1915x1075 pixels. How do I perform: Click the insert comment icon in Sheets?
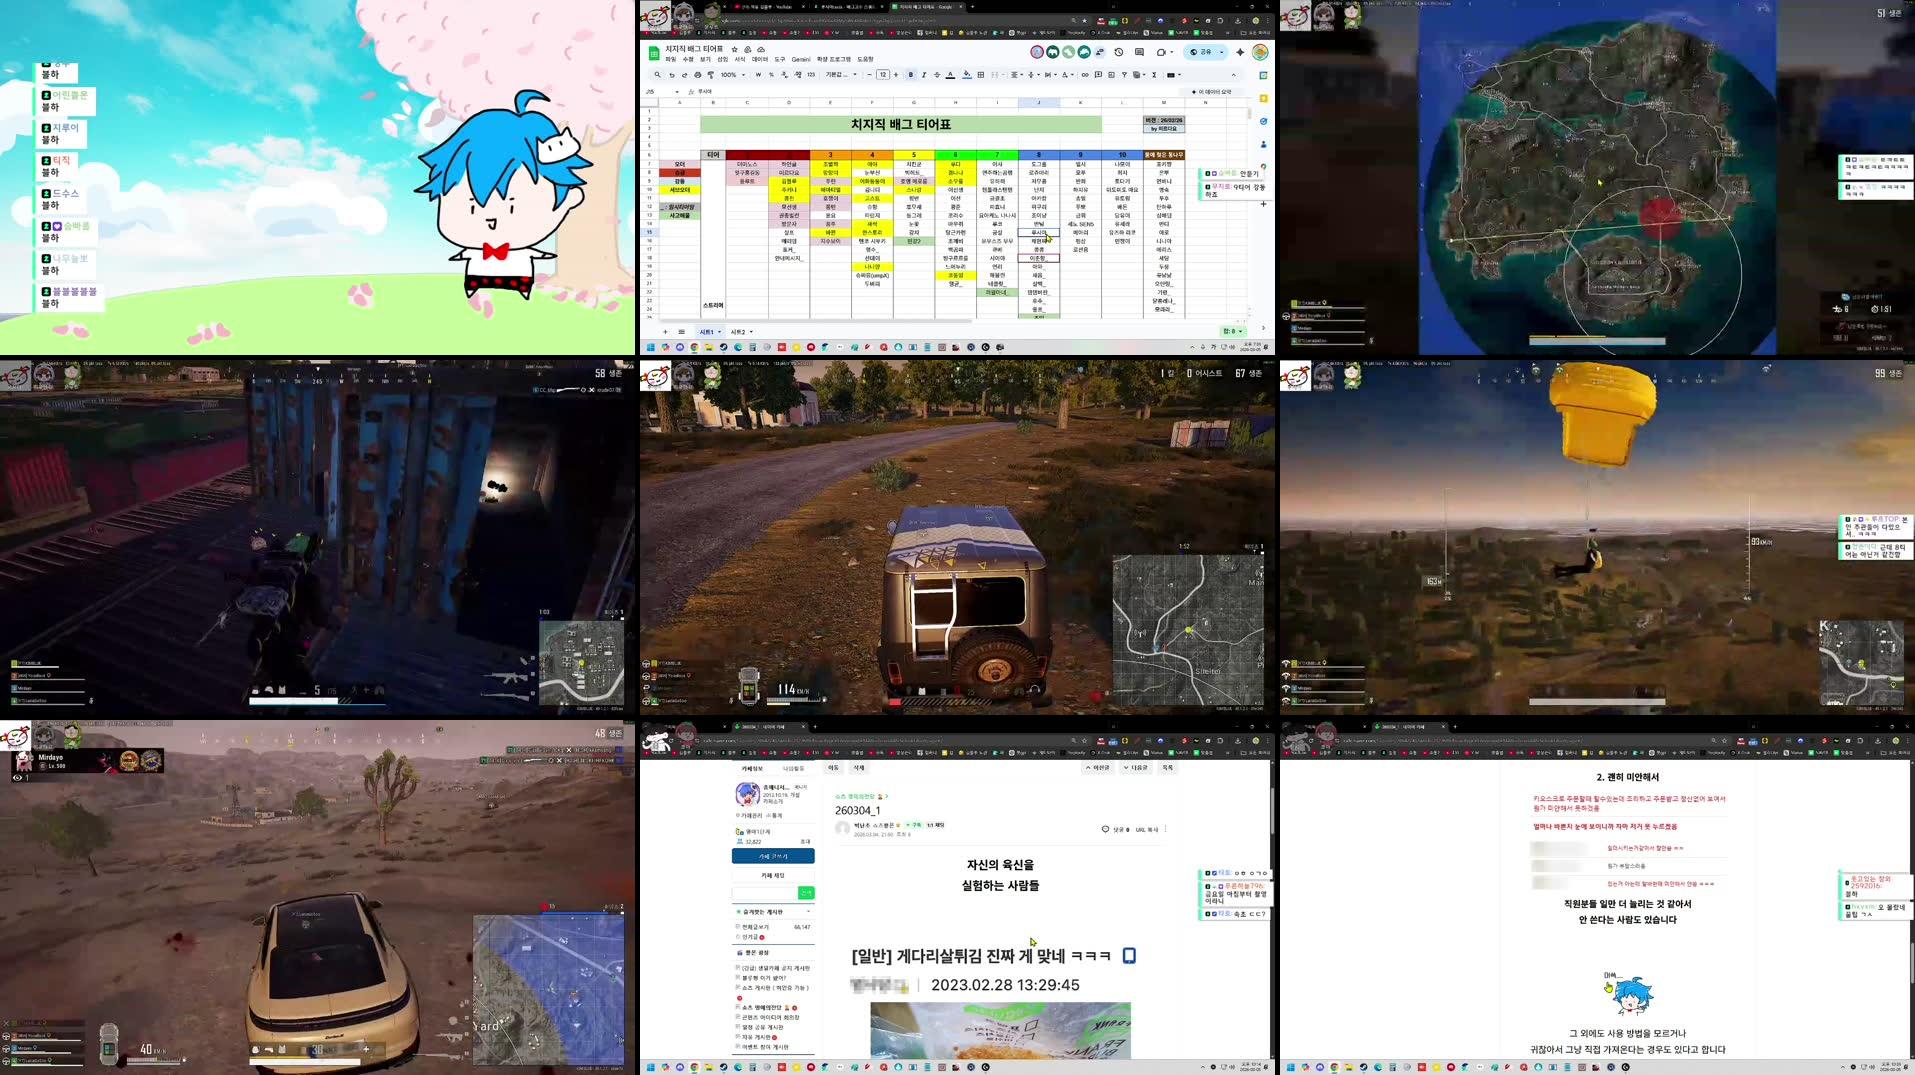pyautogui.click(x=1098, y=74)
